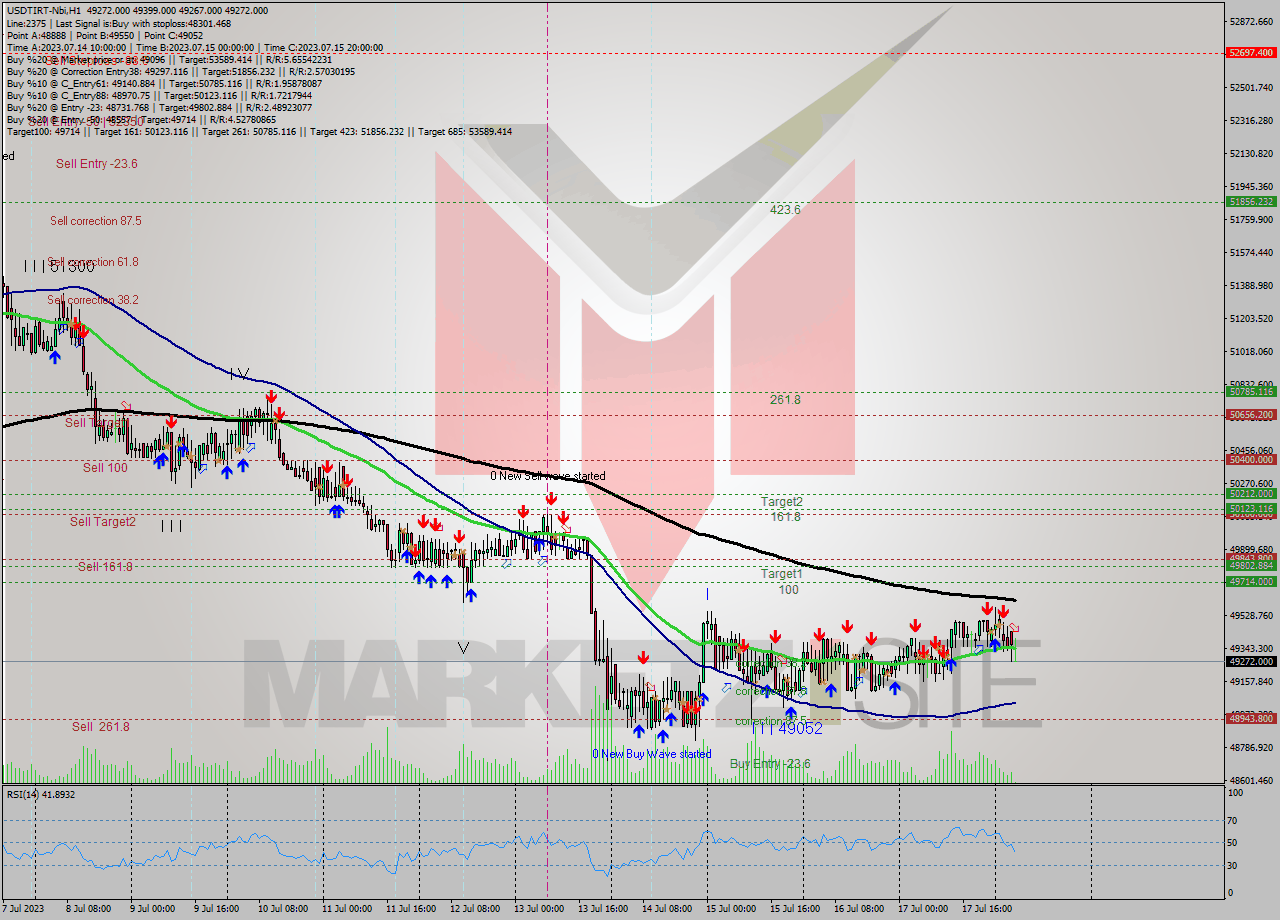Select the green '423.6' Fibonacci label

[785, 210]
